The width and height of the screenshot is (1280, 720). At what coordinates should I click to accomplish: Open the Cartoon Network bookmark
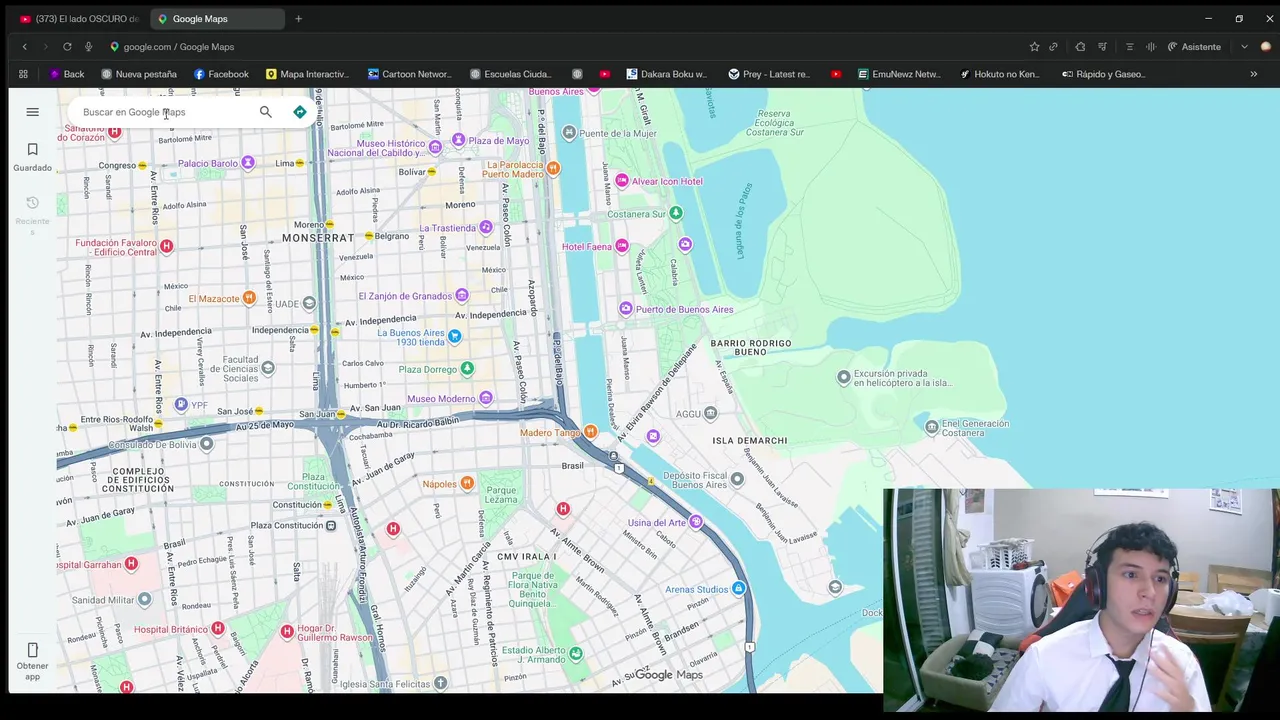click(x=409, y=74)
